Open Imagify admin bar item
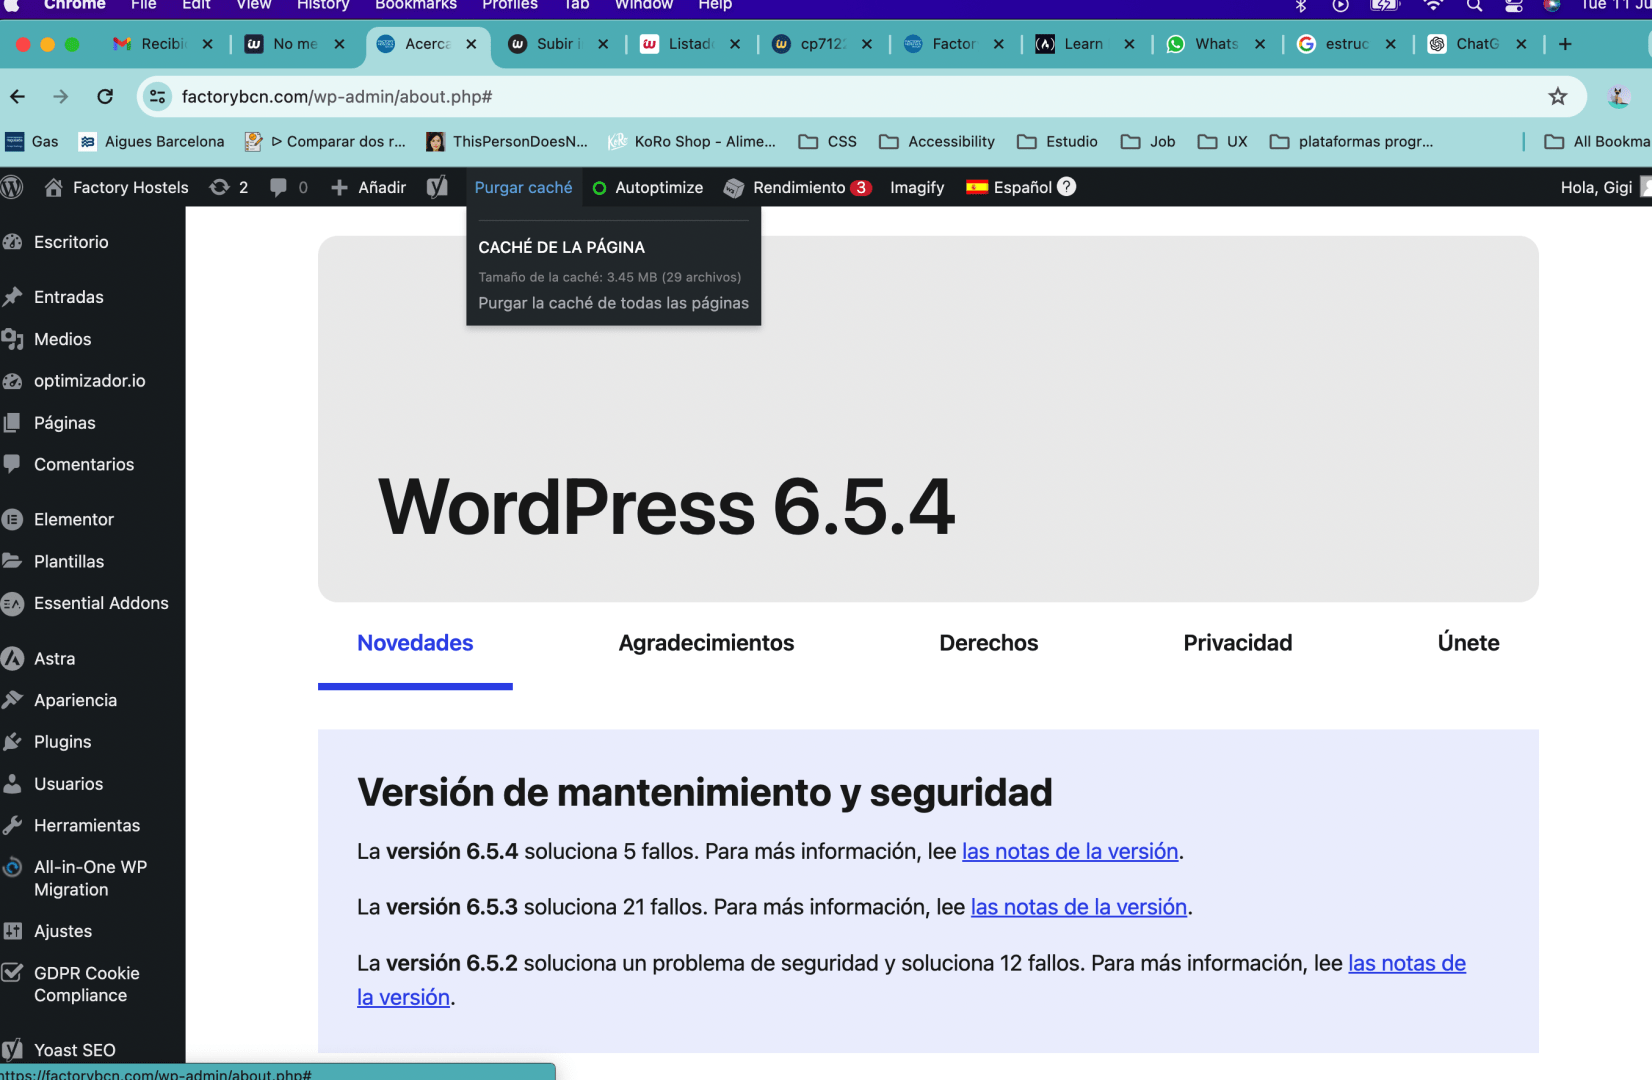 917,187
